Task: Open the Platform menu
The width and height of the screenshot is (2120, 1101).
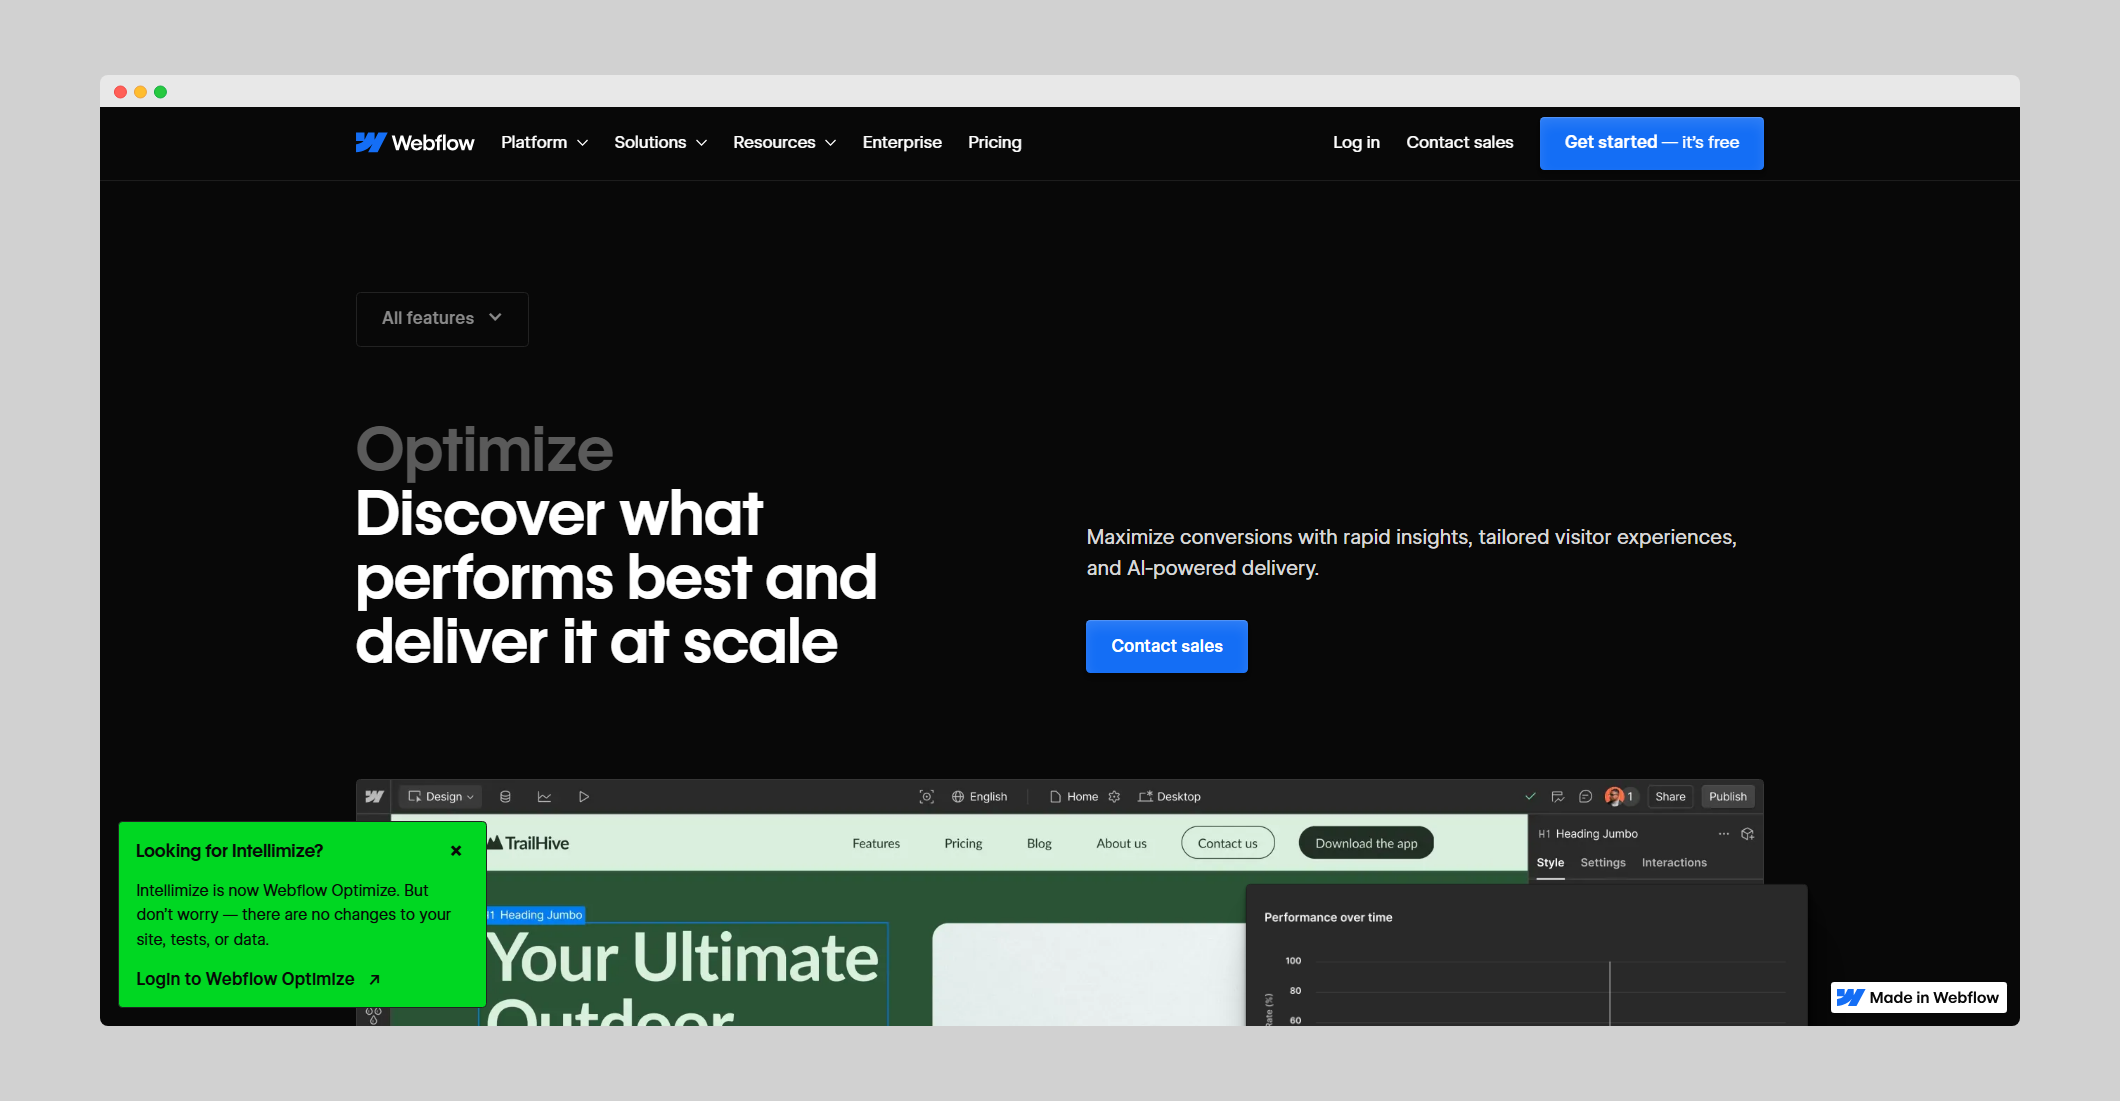Action: tap(544, 143)
